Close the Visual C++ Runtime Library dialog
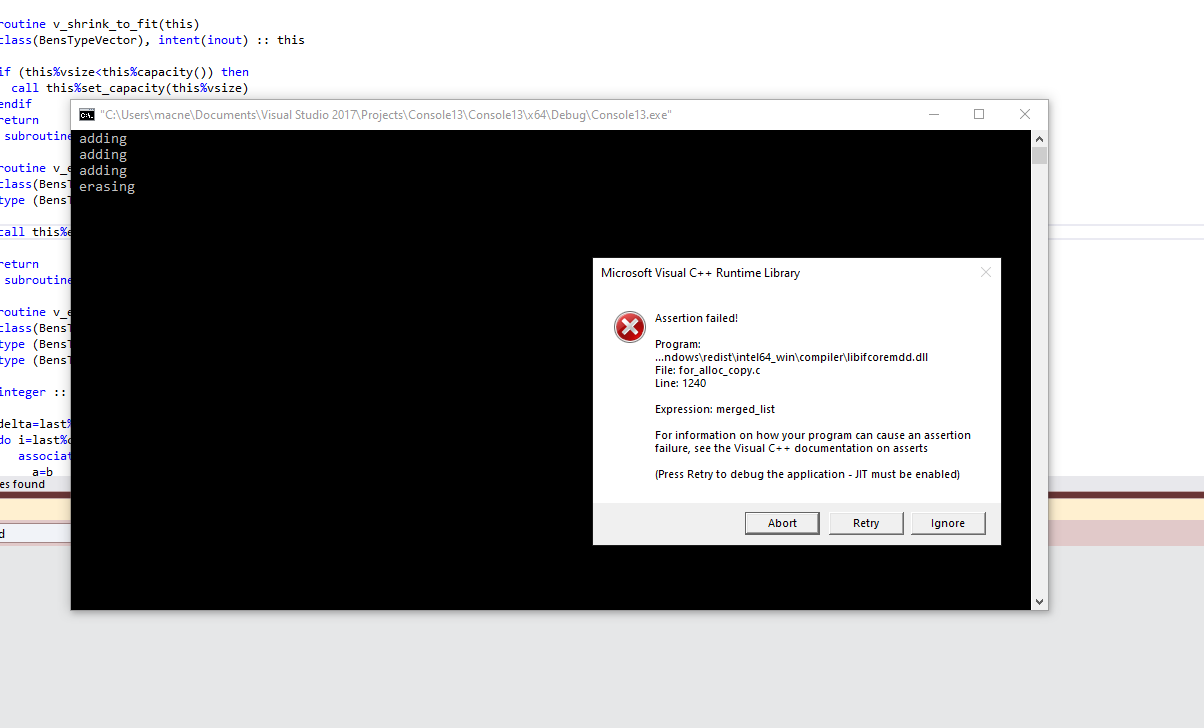The height and width of the screenshot is (728, 1204). [x=985, y=272]
